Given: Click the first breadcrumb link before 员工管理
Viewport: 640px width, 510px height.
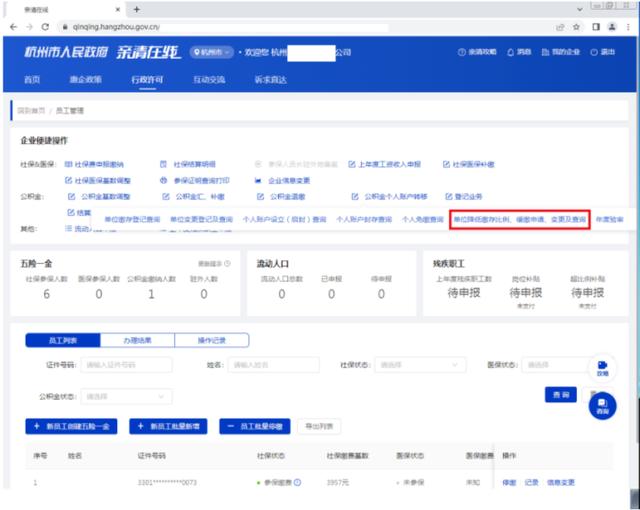Looking at the screenshot, I should [x=31, y=111].
